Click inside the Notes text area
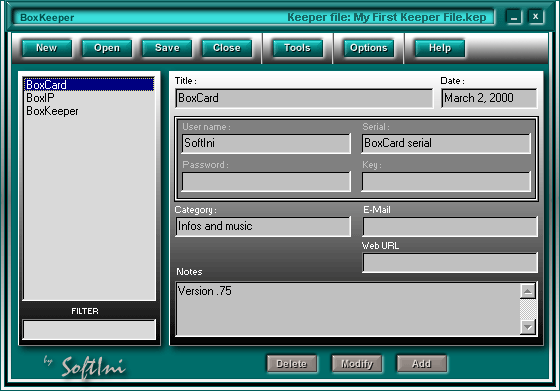This screenshot has height=391, width=560. click(348, 309)
